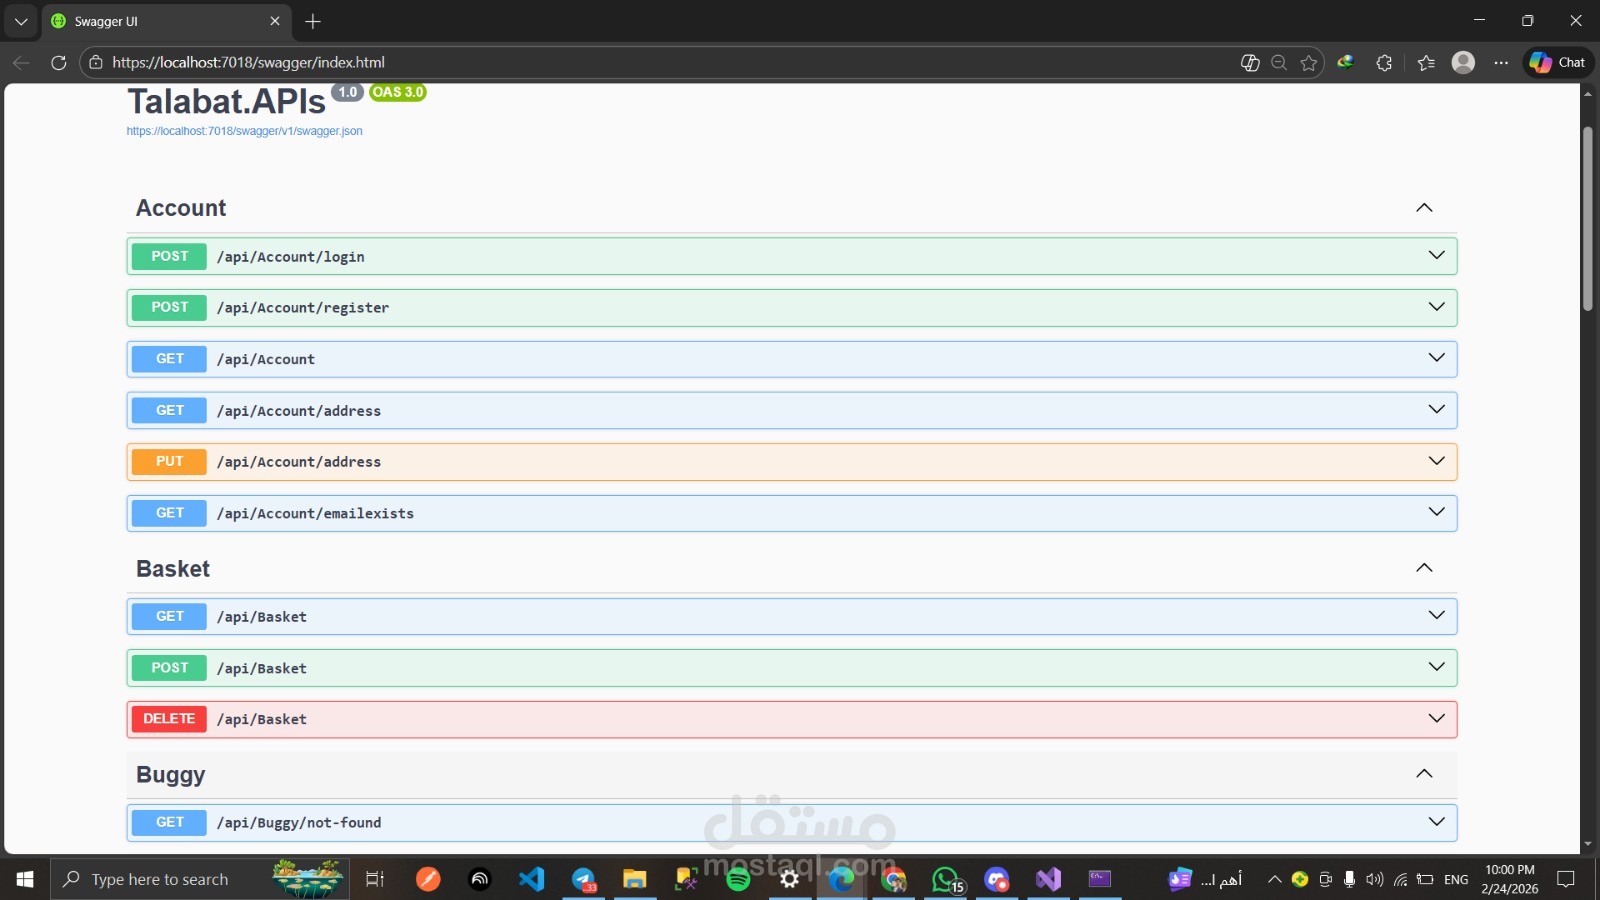Click POST badge for Account register
The width and height of the screenshot is (1600, 900).
[169, 307]
